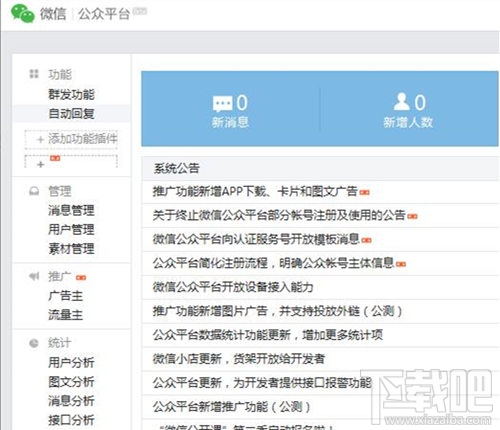Click the new badge after 关于终止微信公众平台 announcement
The width and height of the screenshot is (500, 430).
[412, 216]
